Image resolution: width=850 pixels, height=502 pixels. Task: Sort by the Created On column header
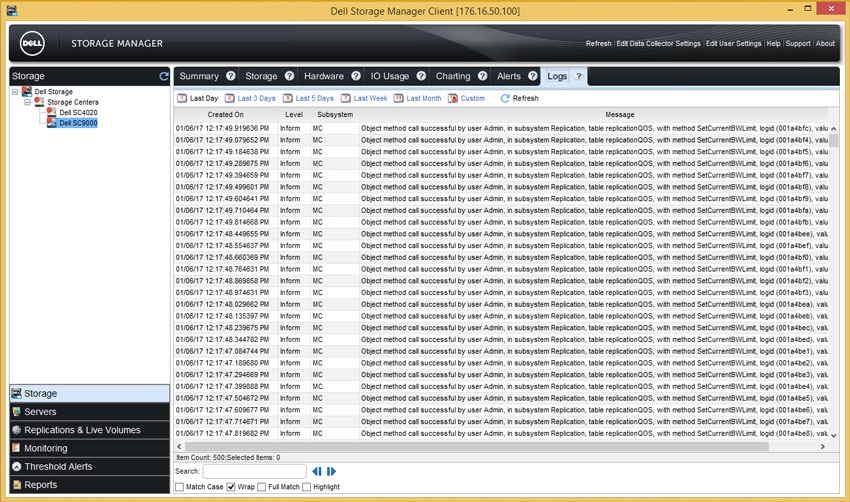(x=226, y=115)
